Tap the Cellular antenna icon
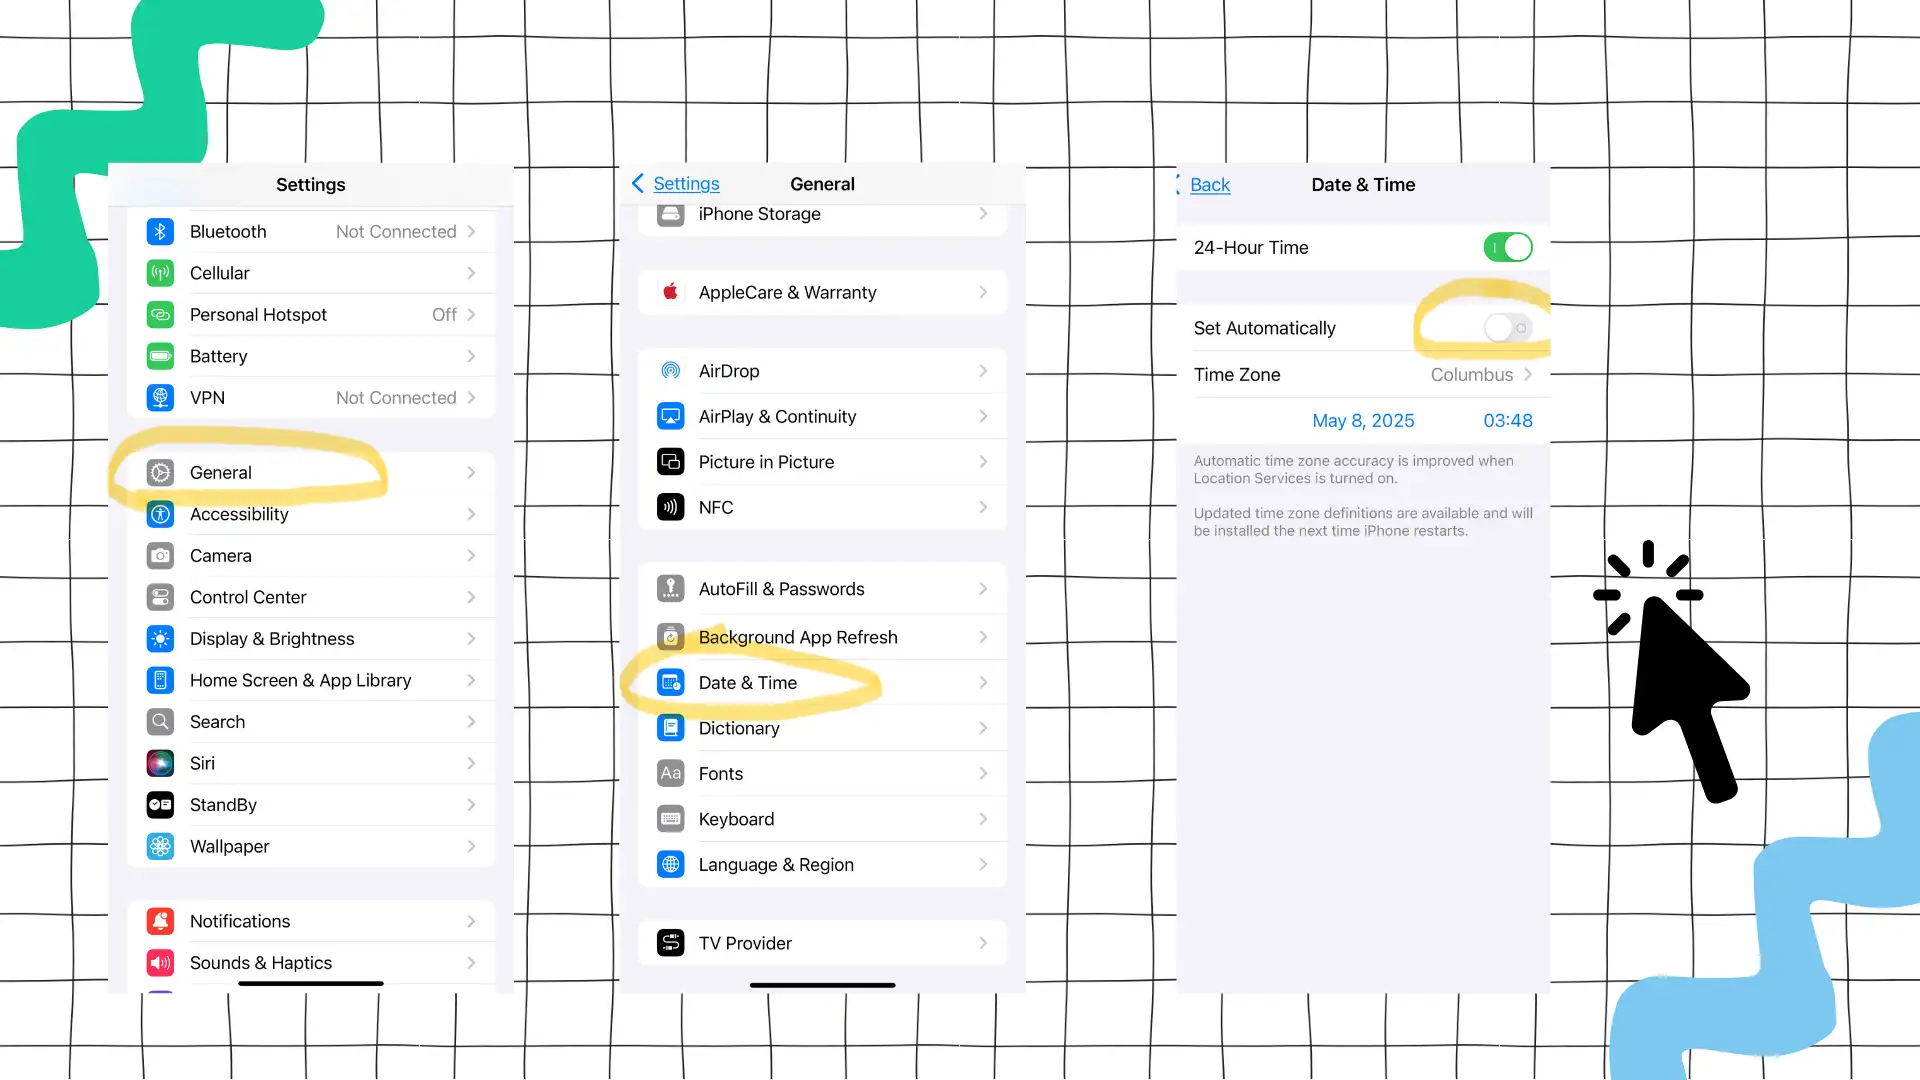This screenshot has height=1080, width=1920. [x=160, y=273]
